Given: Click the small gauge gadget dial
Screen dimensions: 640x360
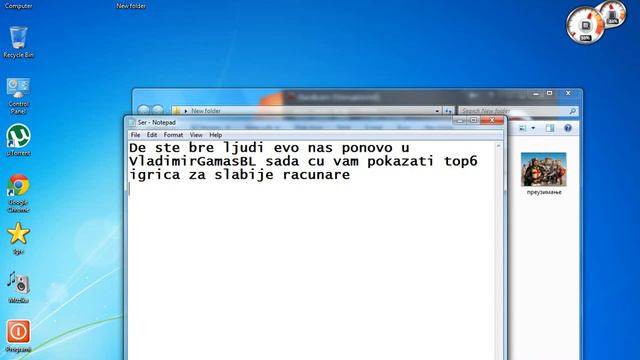Looking at the screenshot, I should (613, 15).
